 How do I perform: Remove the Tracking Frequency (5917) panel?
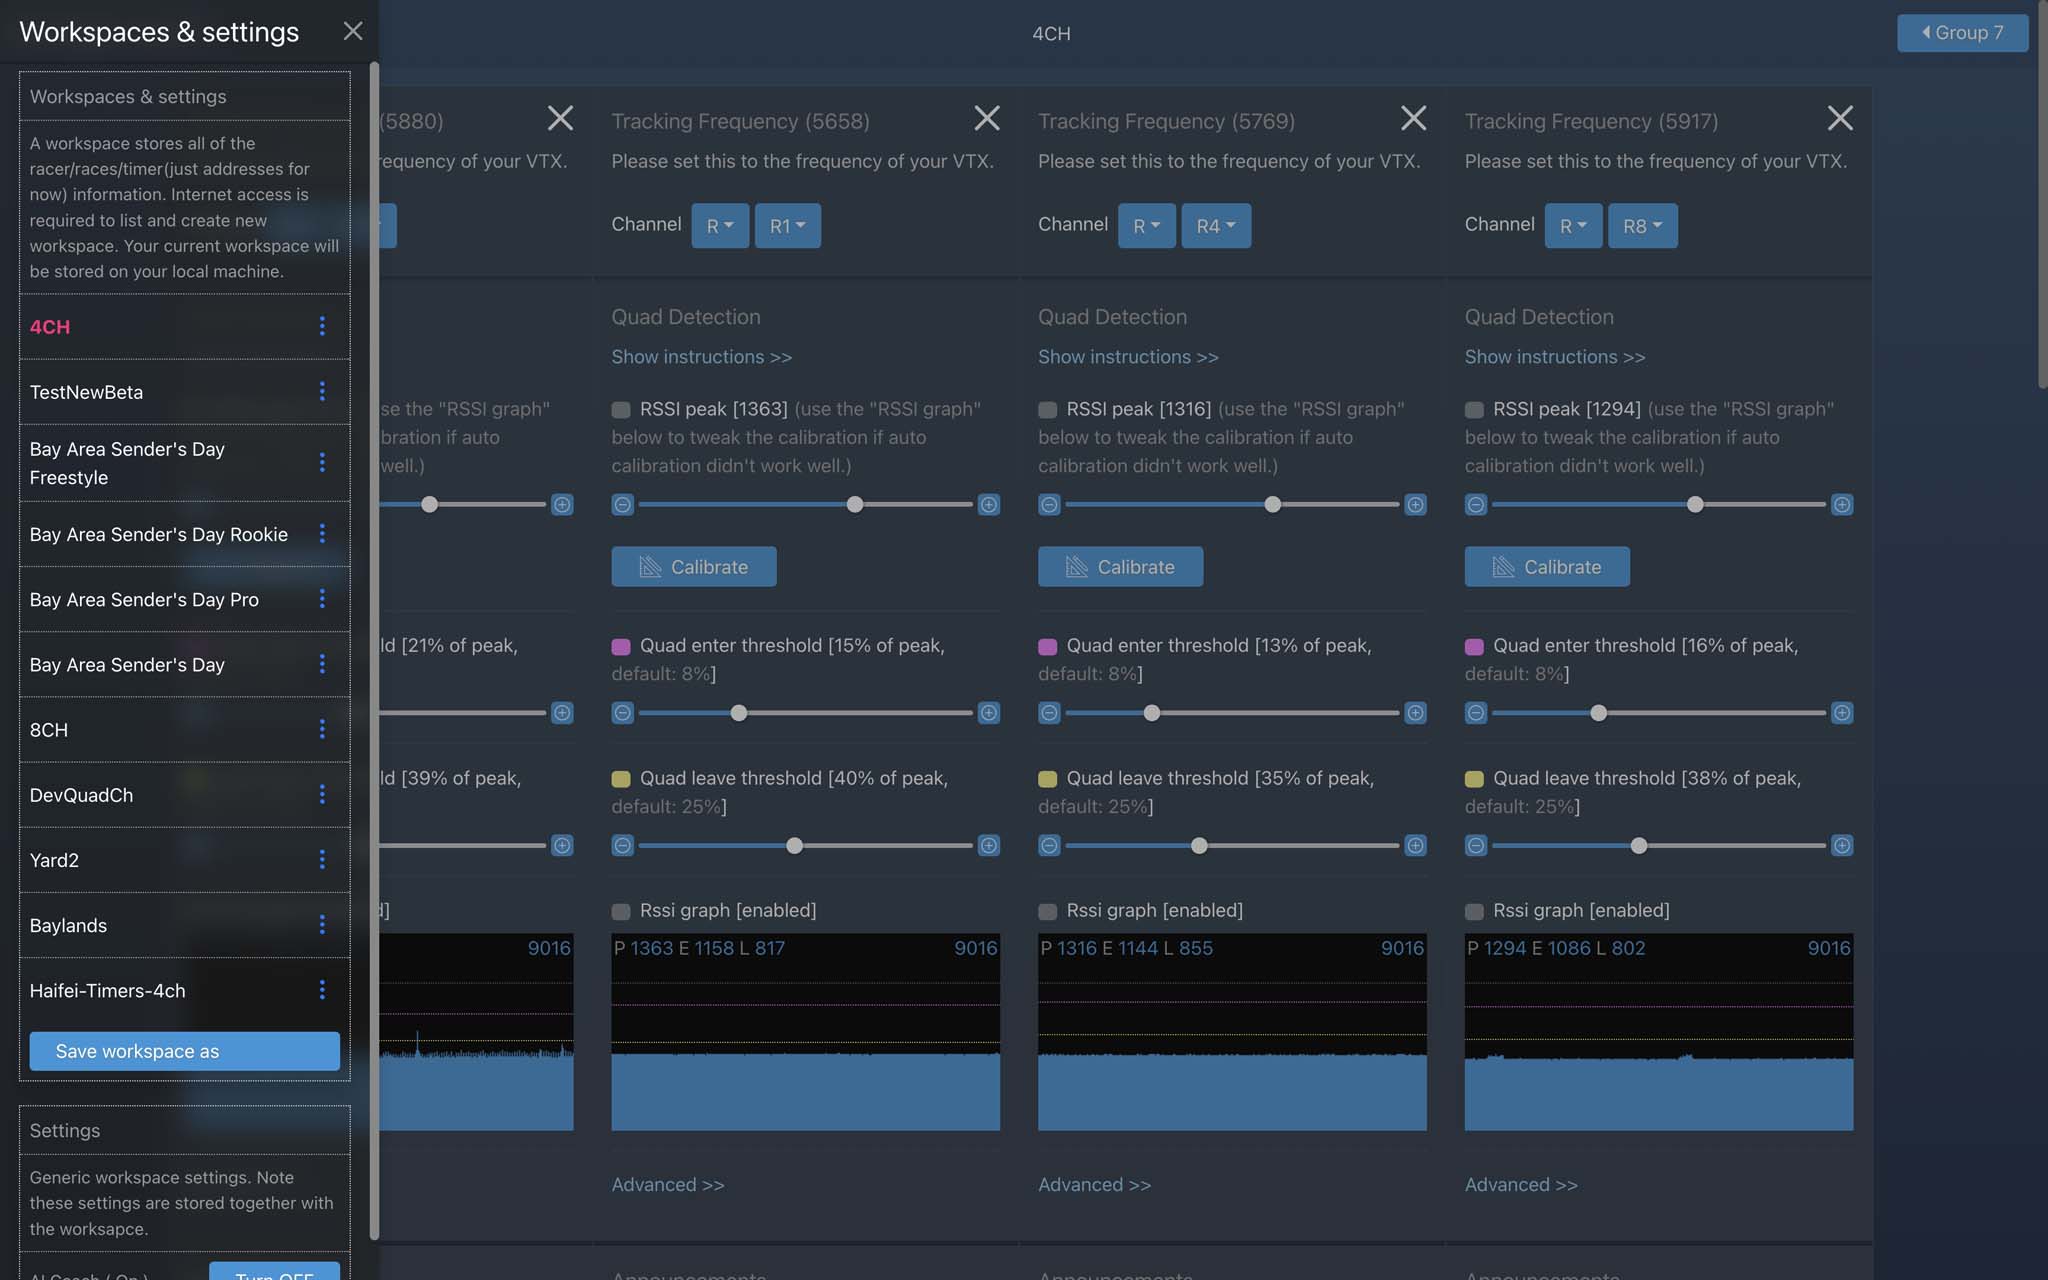(1839, 119)
